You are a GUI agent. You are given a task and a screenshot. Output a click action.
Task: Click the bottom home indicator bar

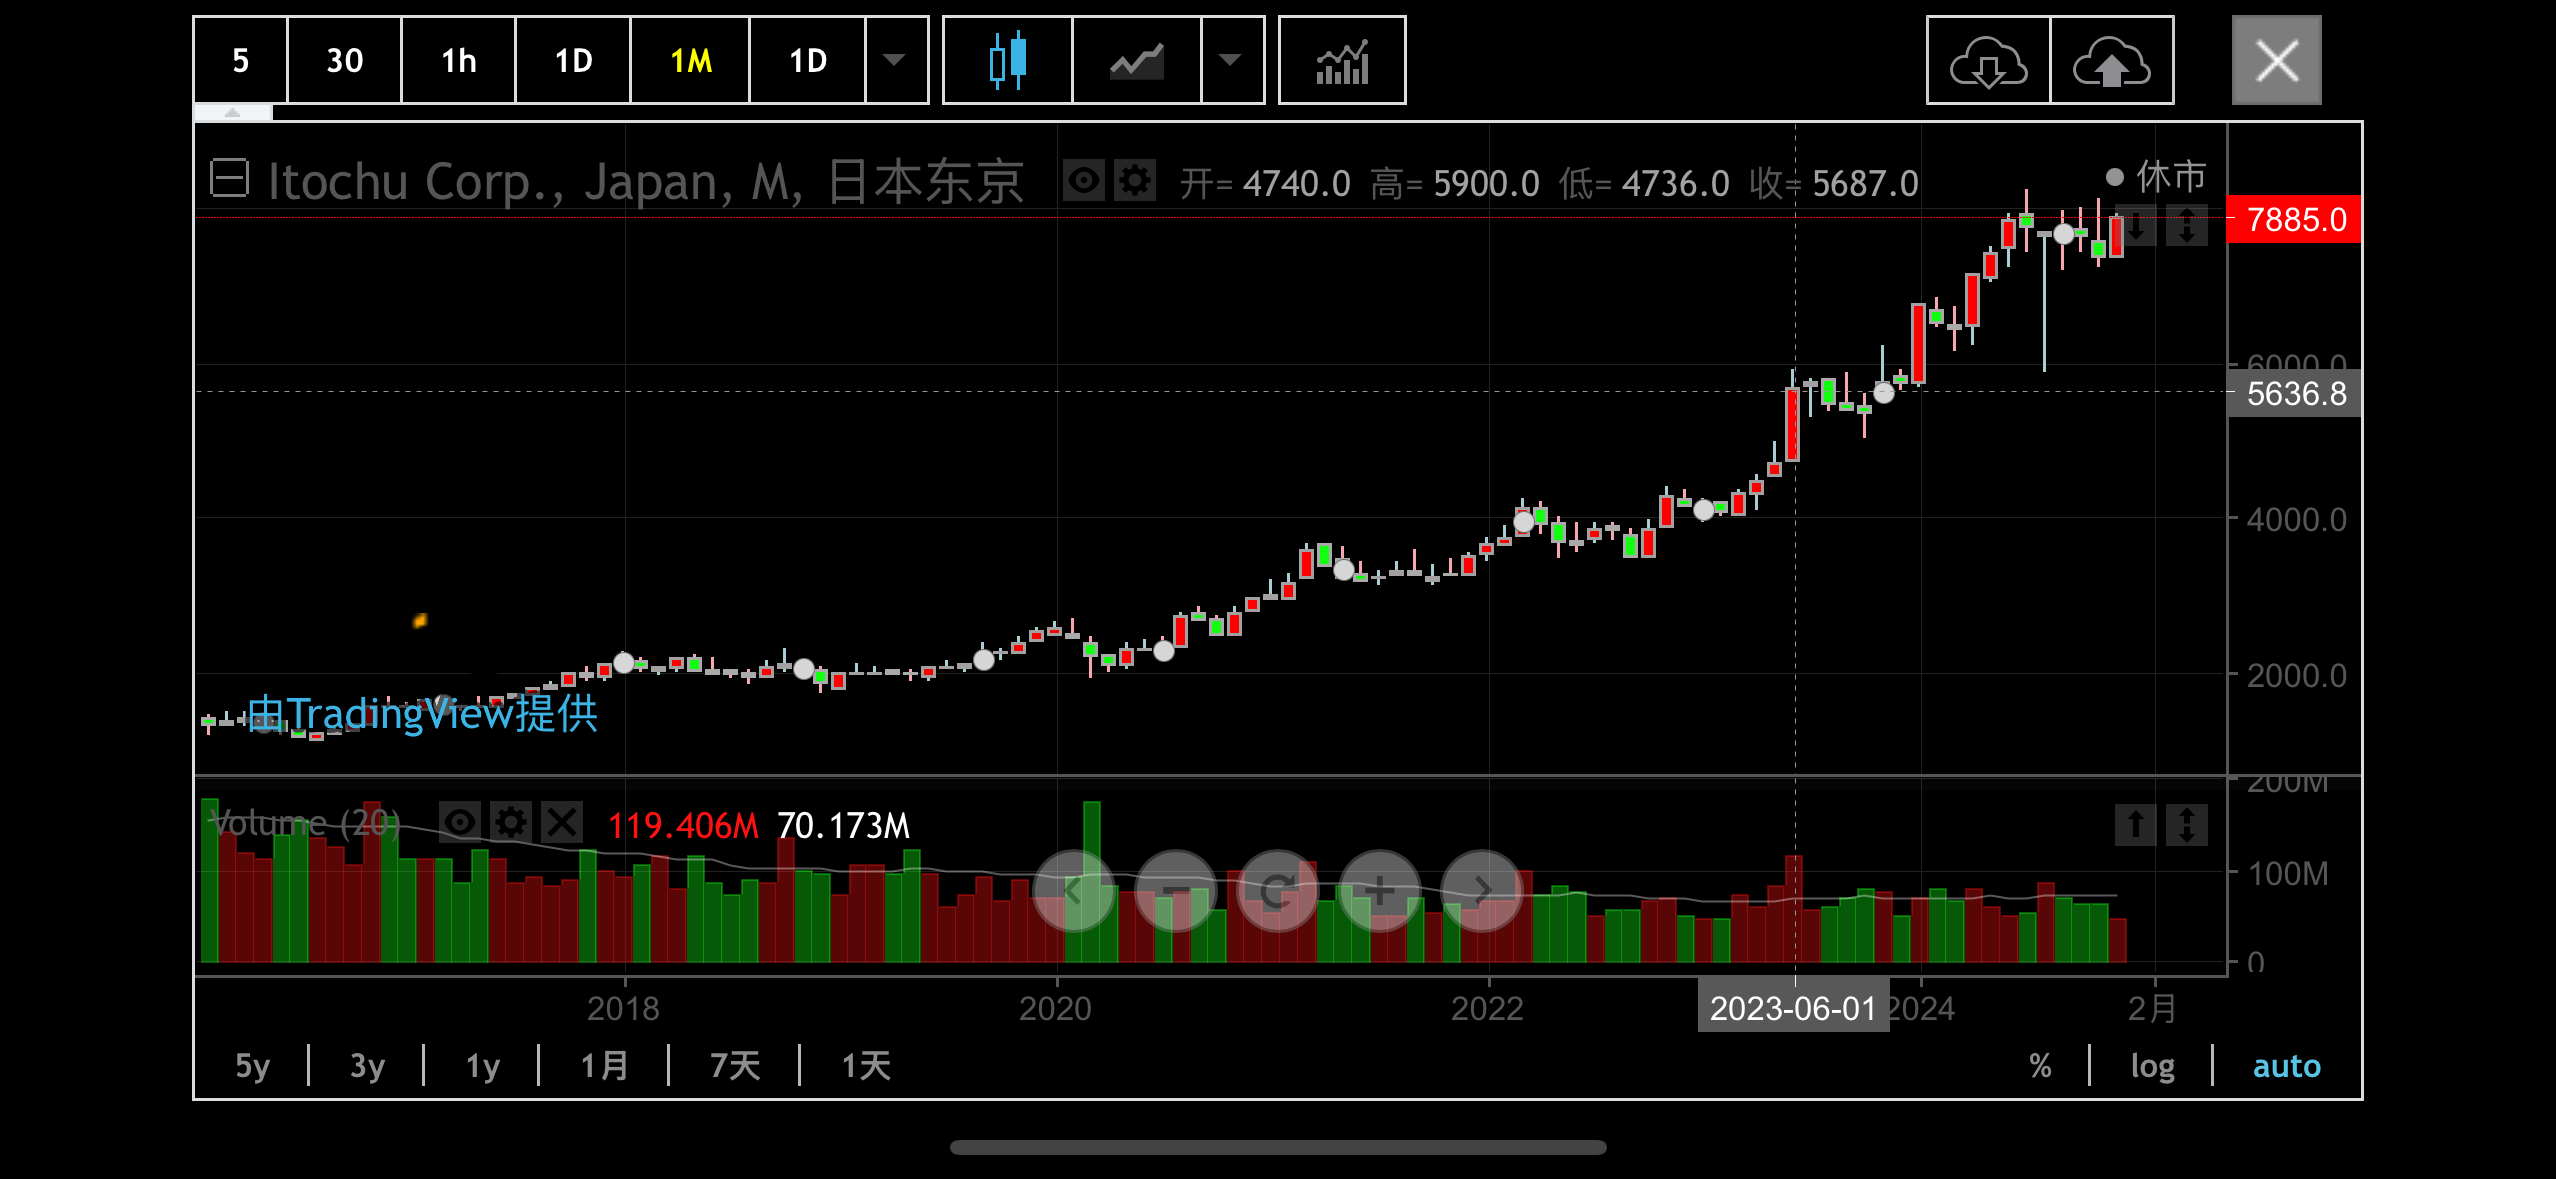(1278, 1147)
